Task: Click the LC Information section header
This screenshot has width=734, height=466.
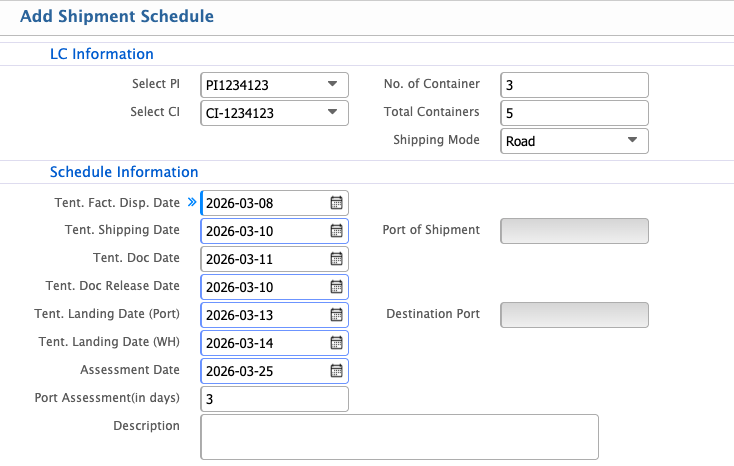Action: pos(102,54)
